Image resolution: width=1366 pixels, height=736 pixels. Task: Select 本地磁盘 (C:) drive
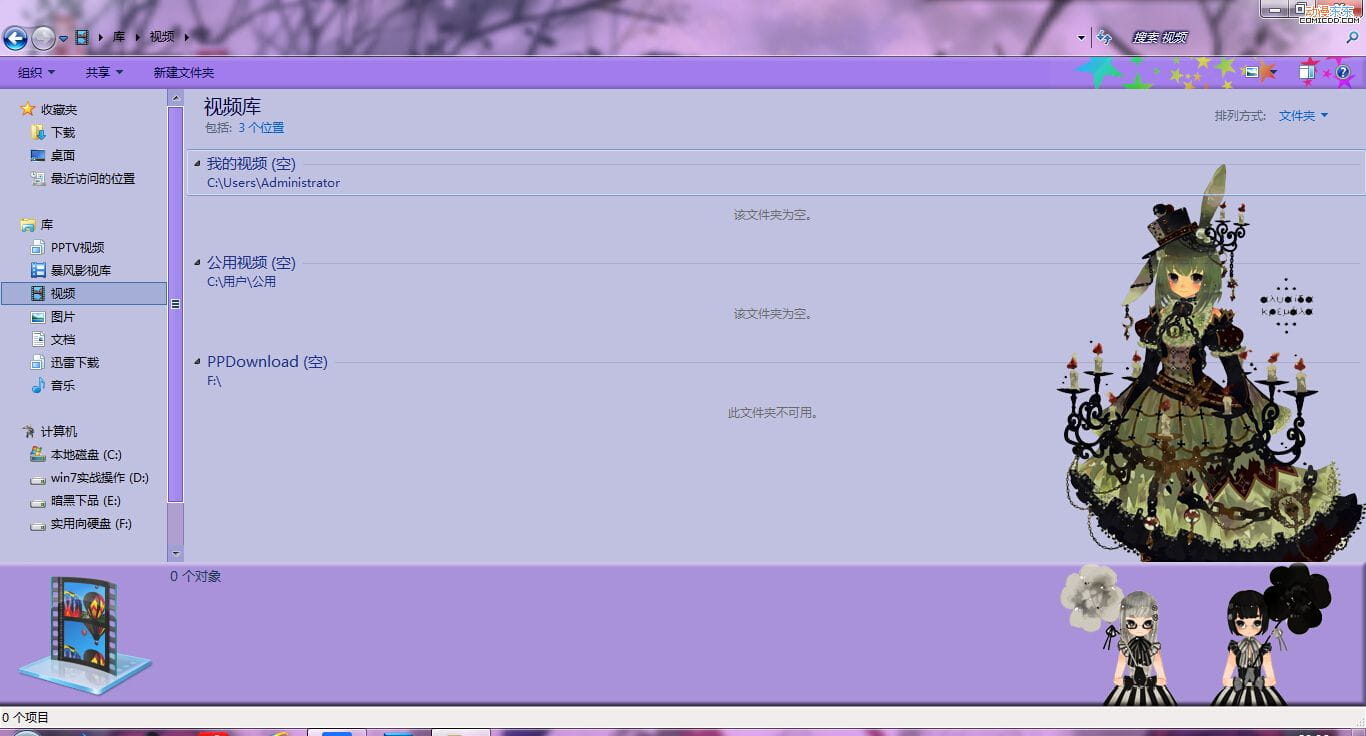pos(85,455)
